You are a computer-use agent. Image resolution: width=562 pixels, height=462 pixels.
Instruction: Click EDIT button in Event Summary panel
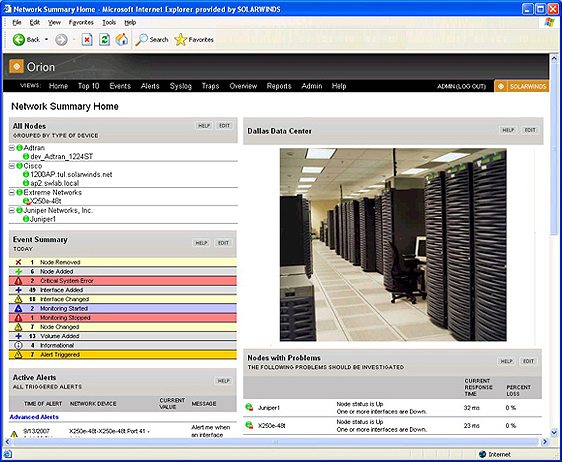pos(223,243)
